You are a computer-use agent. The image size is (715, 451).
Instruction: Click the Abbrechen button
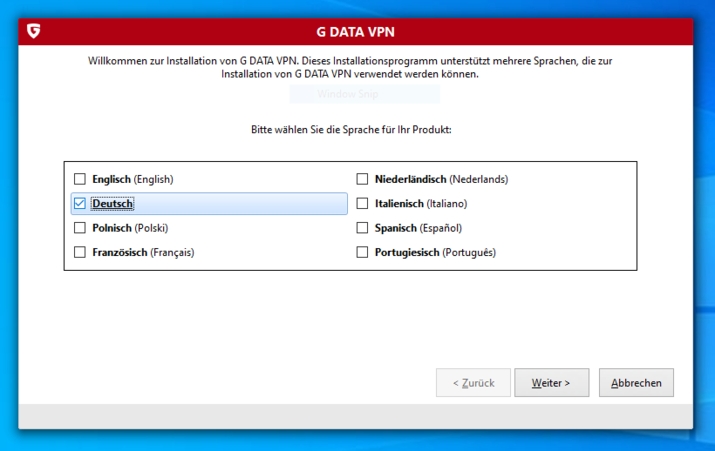click(636, 383)
